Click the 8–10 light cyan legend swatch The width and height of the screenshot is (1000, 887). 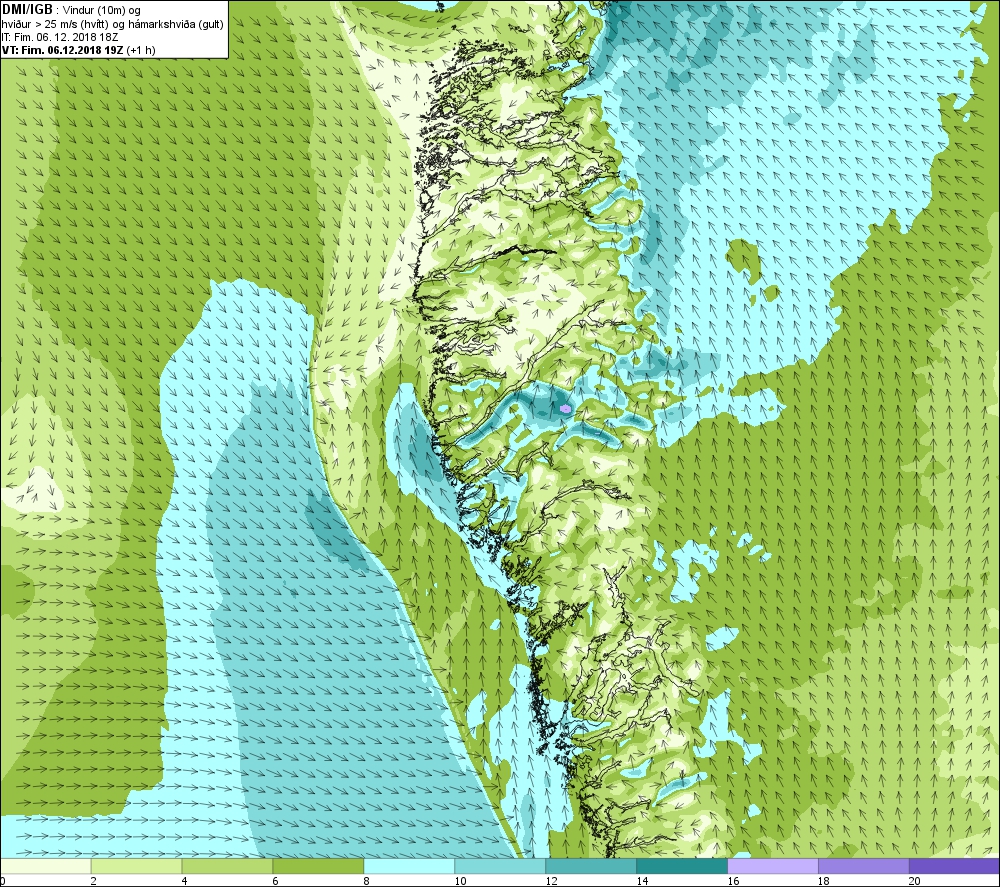coord(409,866)
